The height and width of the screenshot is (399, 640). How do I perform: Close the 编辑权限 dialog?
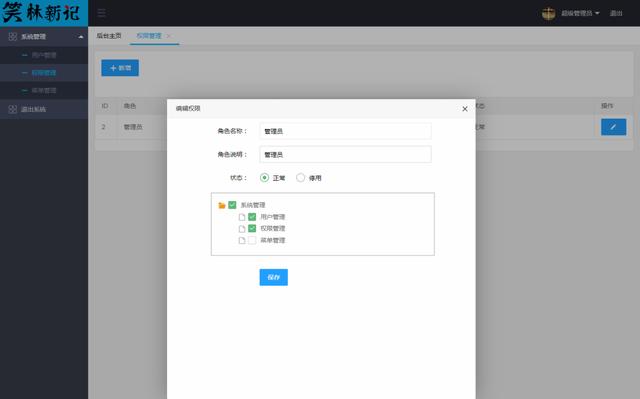click(465, 109)
